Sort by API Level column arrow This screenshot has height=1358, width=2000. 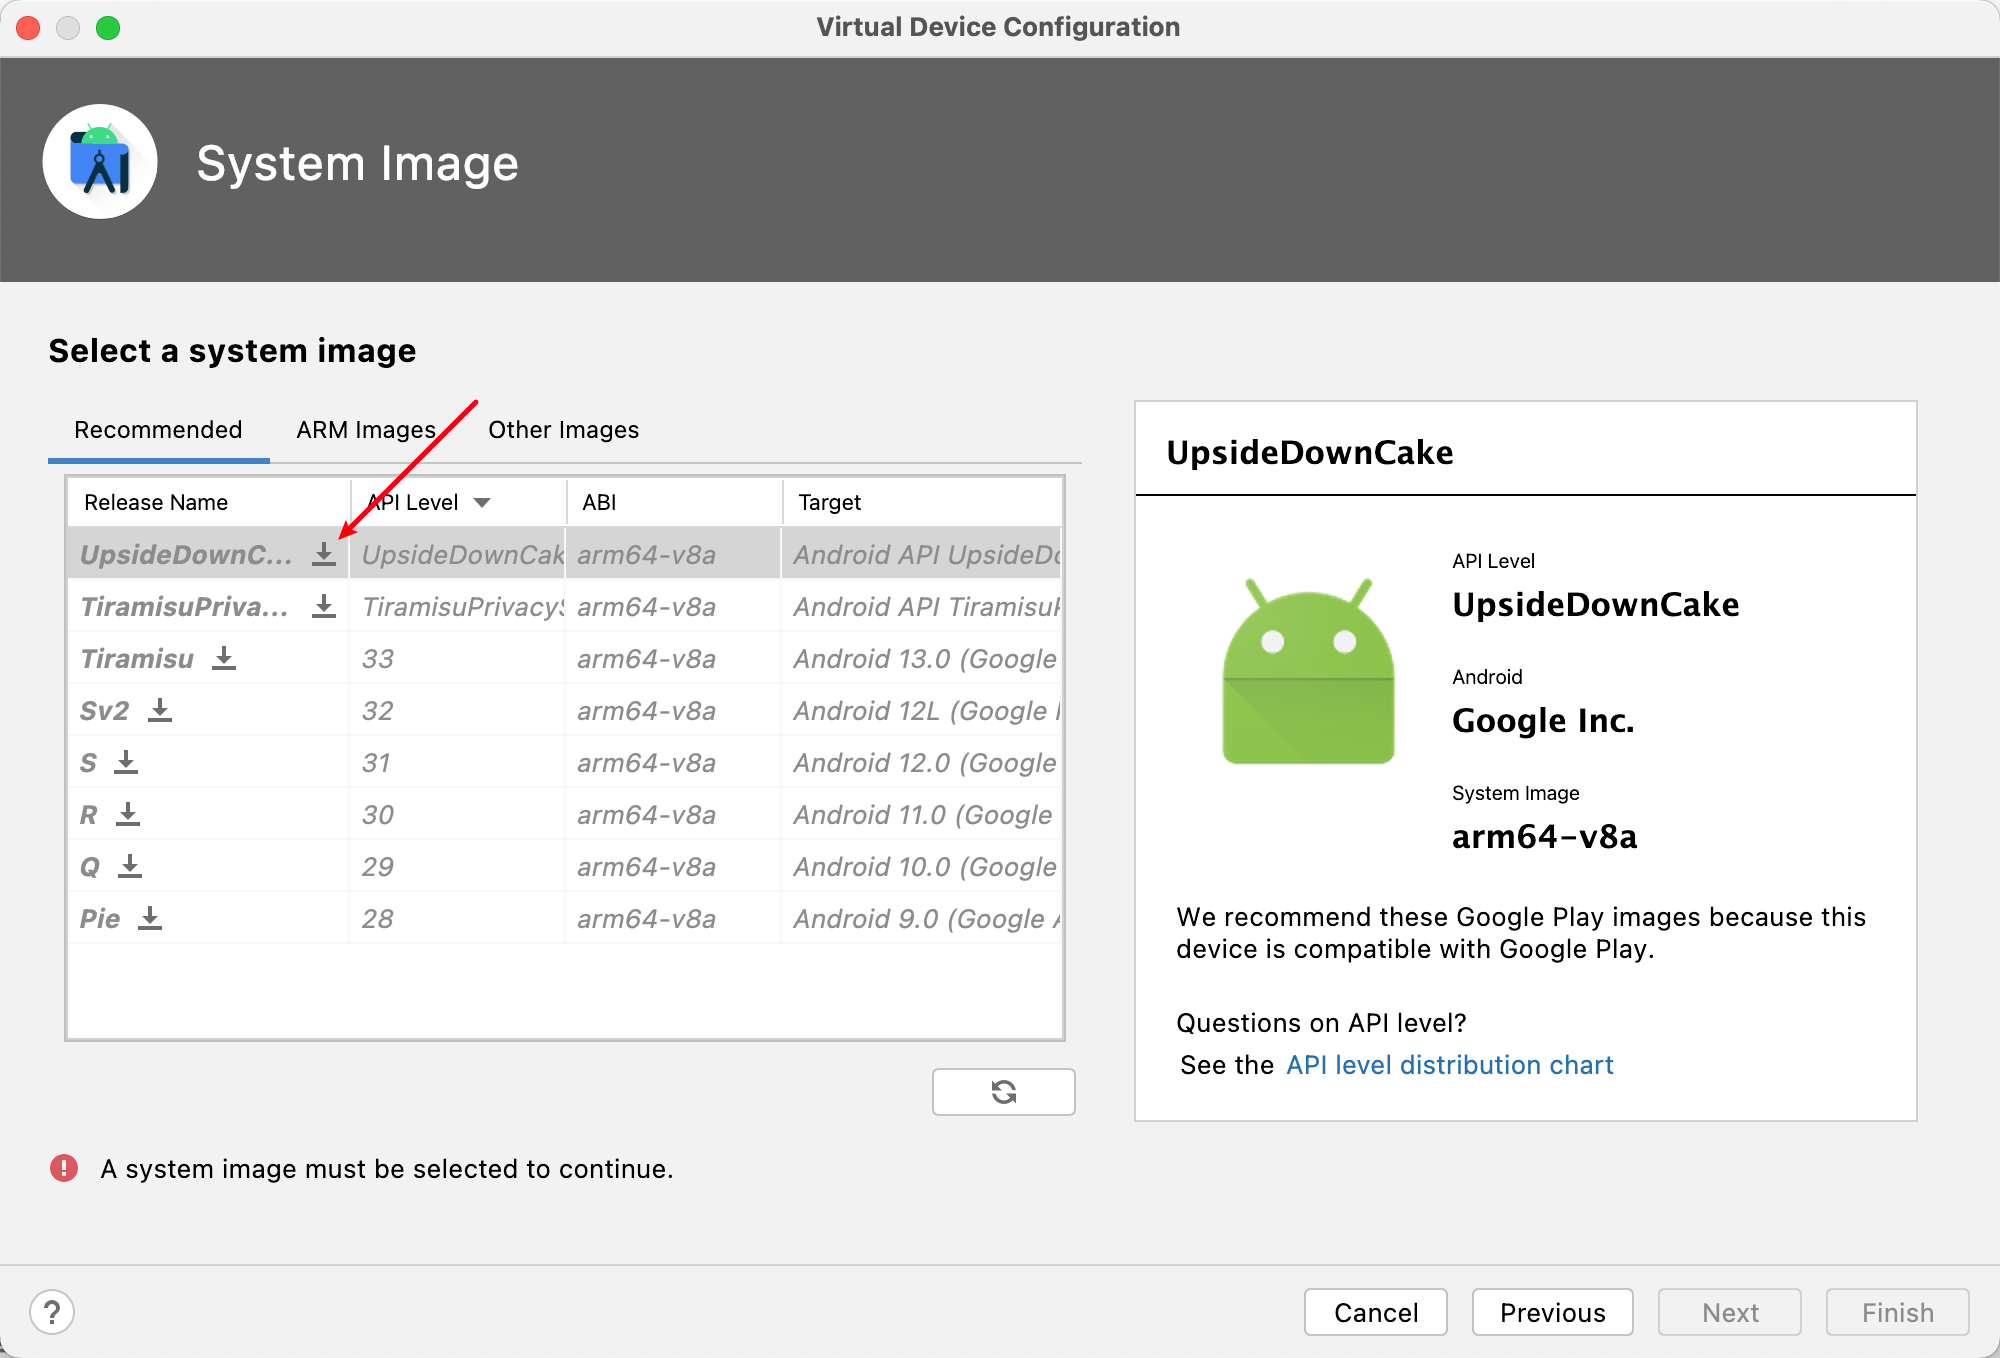482,502
